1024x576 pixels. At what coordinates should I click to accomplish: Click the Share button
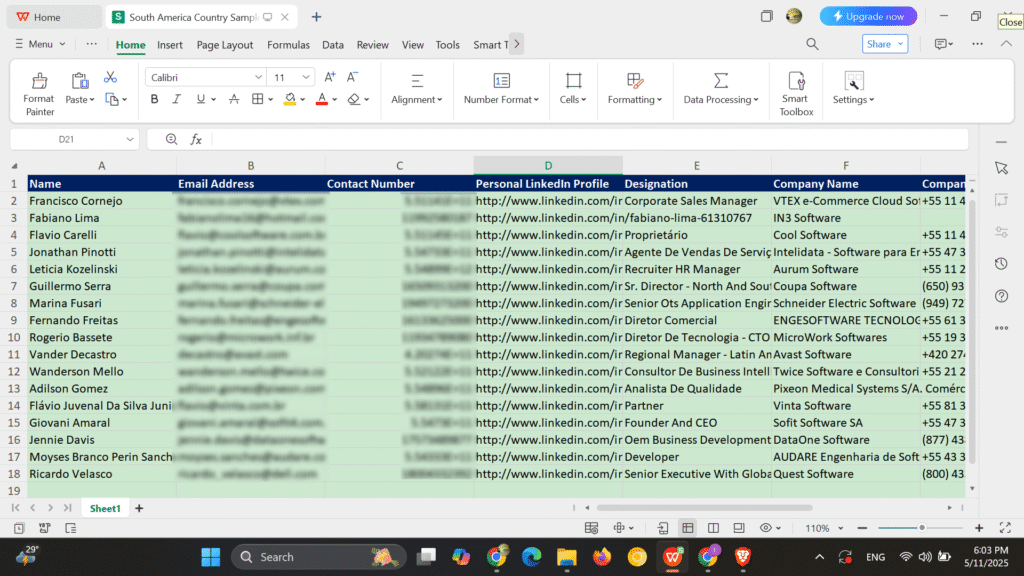[x=885, y=44]
